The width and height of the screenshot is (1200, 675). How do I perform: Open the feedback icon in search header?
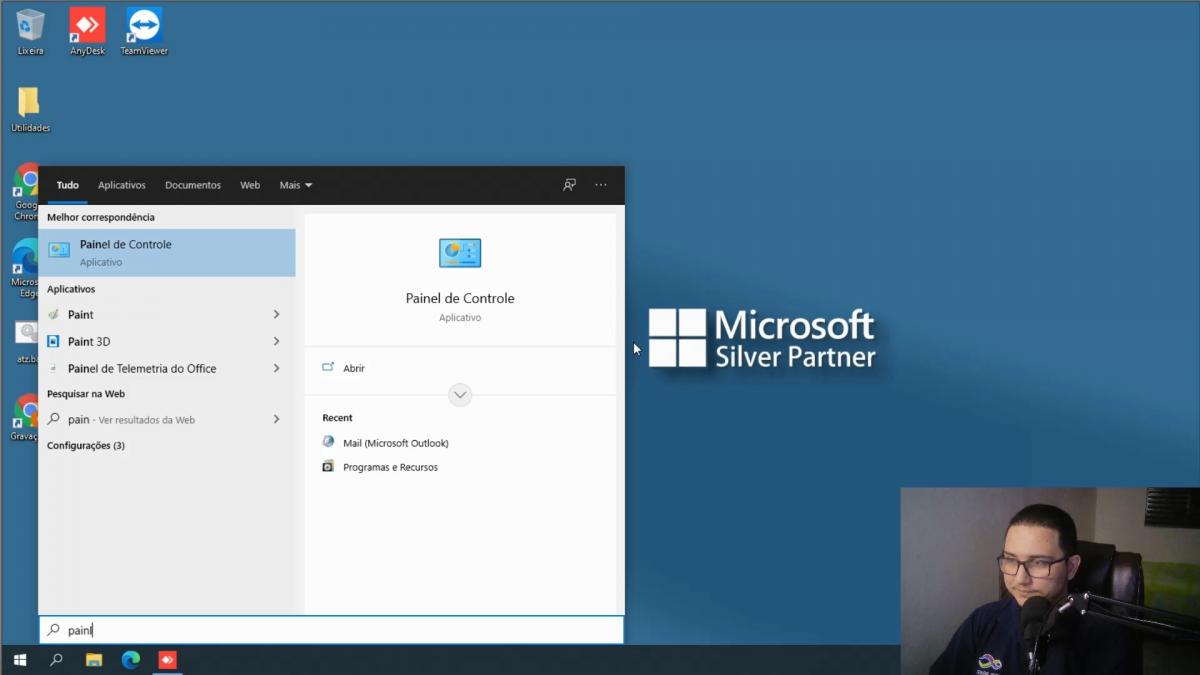coord(569,185)
